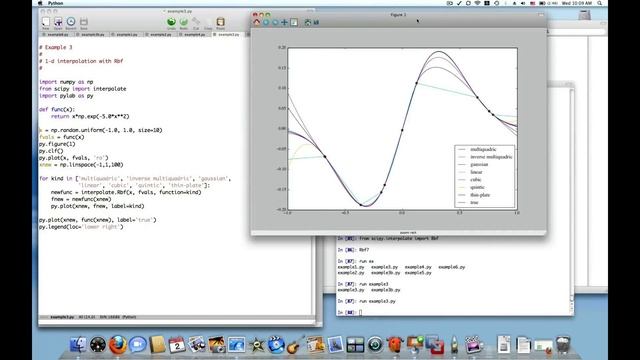640x360 pixels.
Task: Open the Python menu in menu bar
Action: [x=56, y=3]
